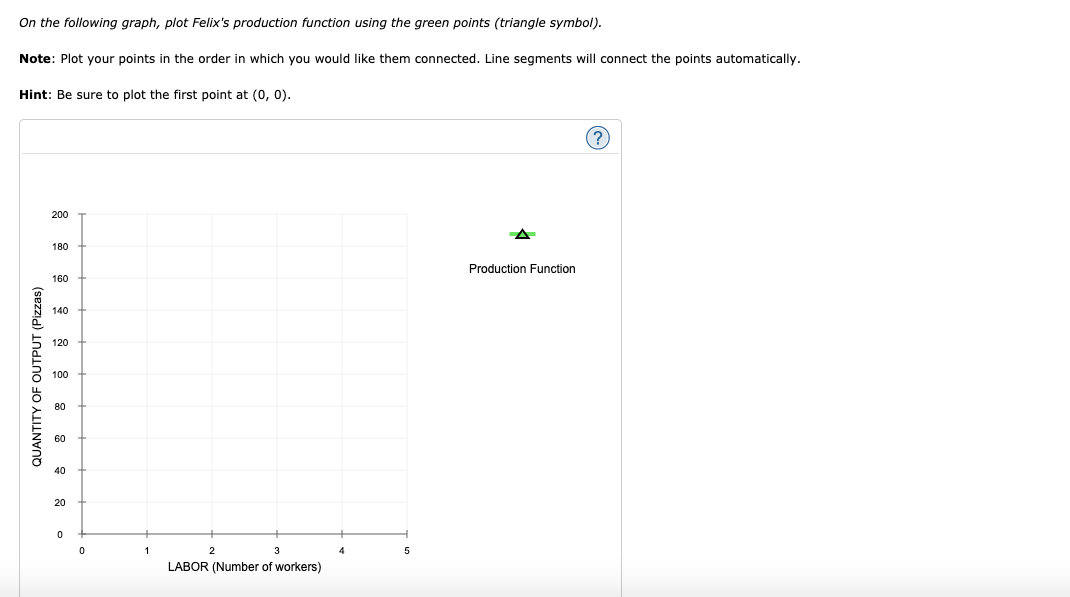The image size is (1070, 597).
Task: Click the bold Note text
Action: [x=33, y=58]
